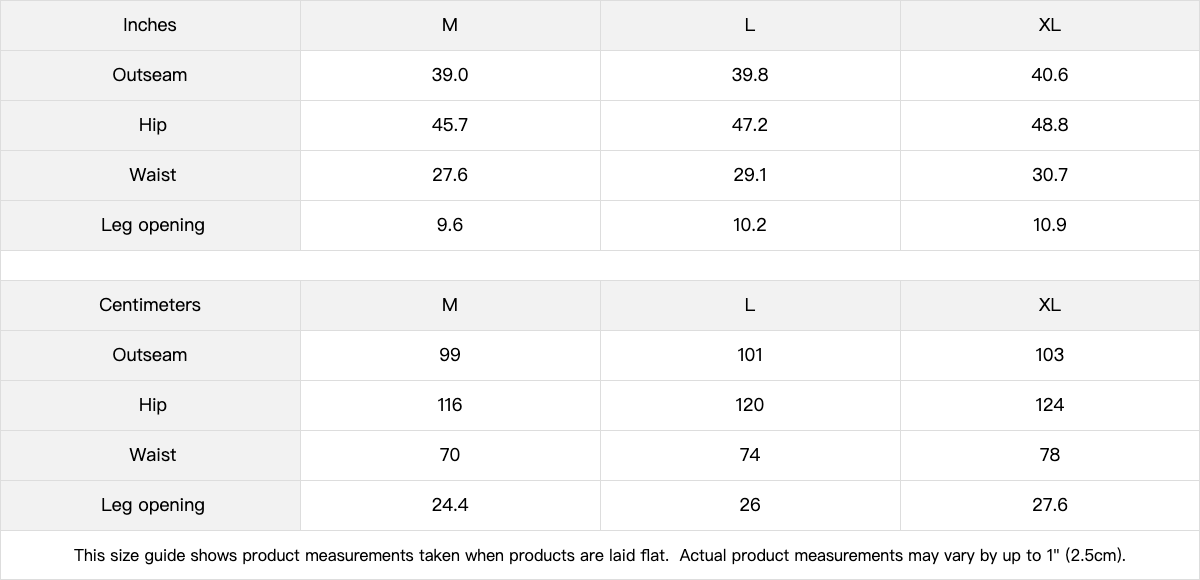
Task: Click the M waist value 27.6
Action: click(450, 175)
